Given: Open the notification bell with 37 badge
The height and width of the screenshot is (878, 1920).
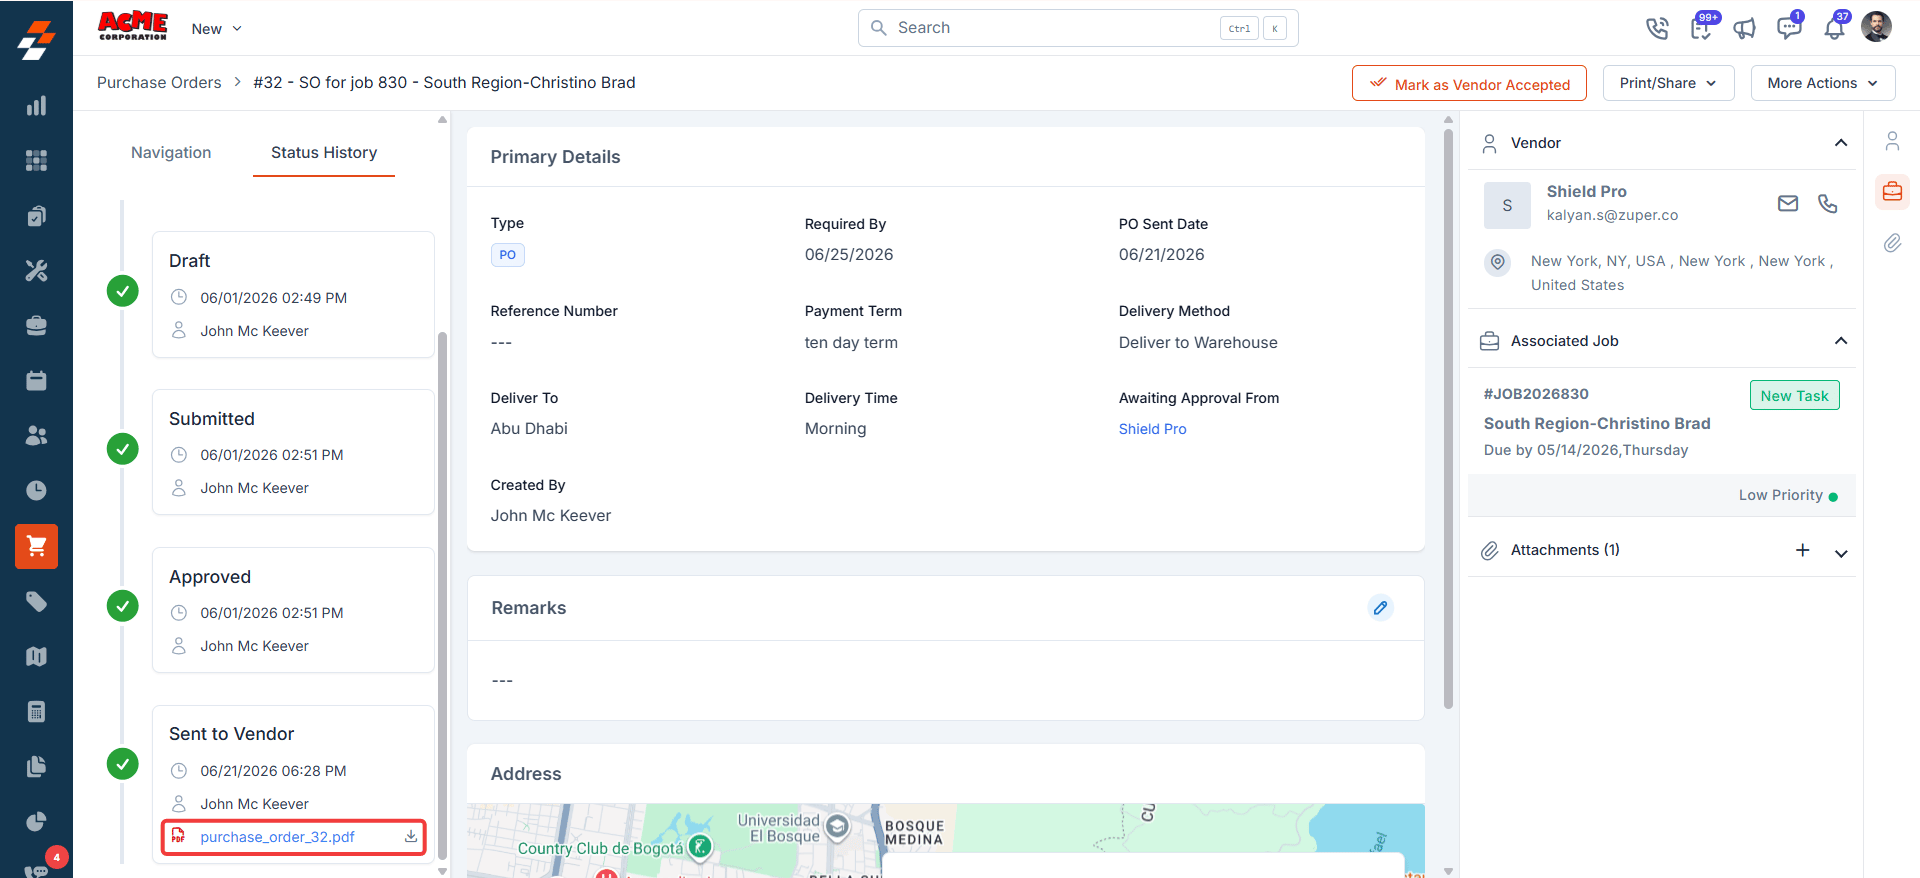Looking at the screenshot, I should [1835, 27].
